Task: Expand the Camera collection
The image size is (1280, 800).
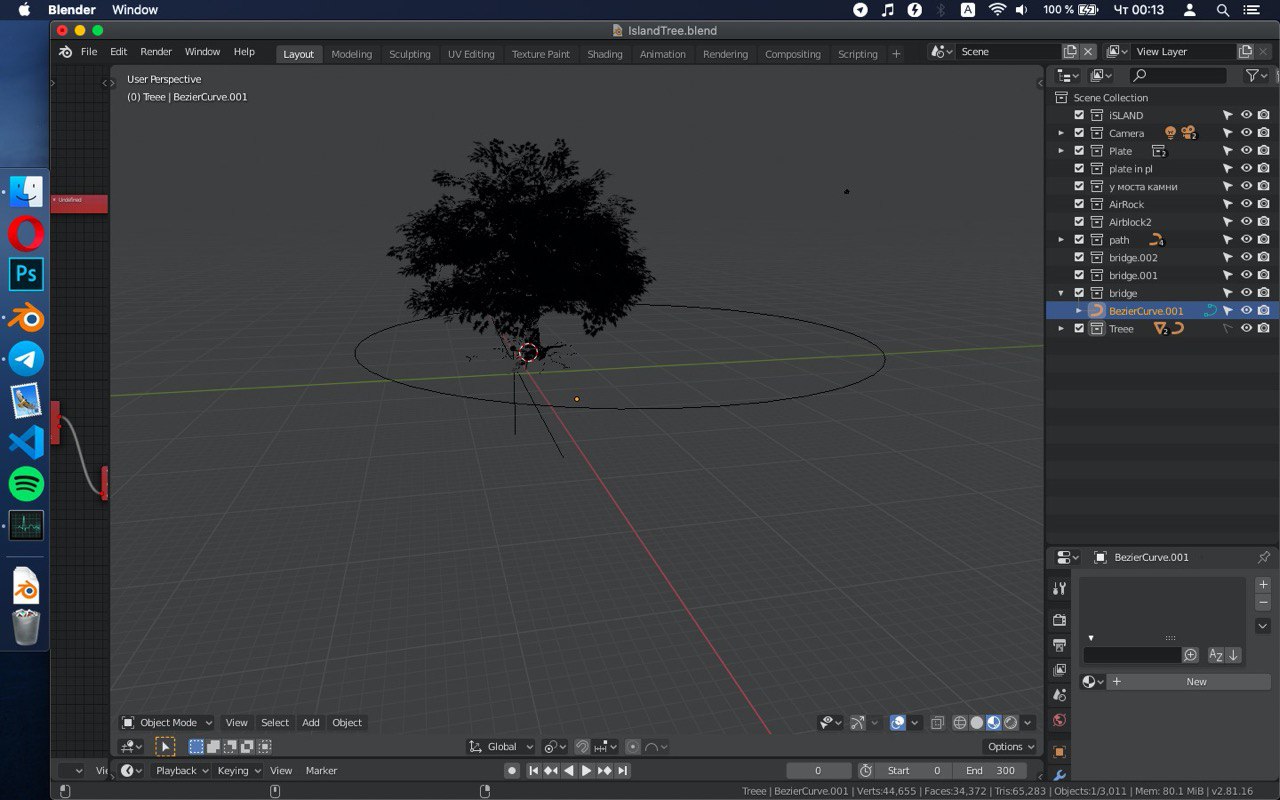Action: coord(1061,133)
